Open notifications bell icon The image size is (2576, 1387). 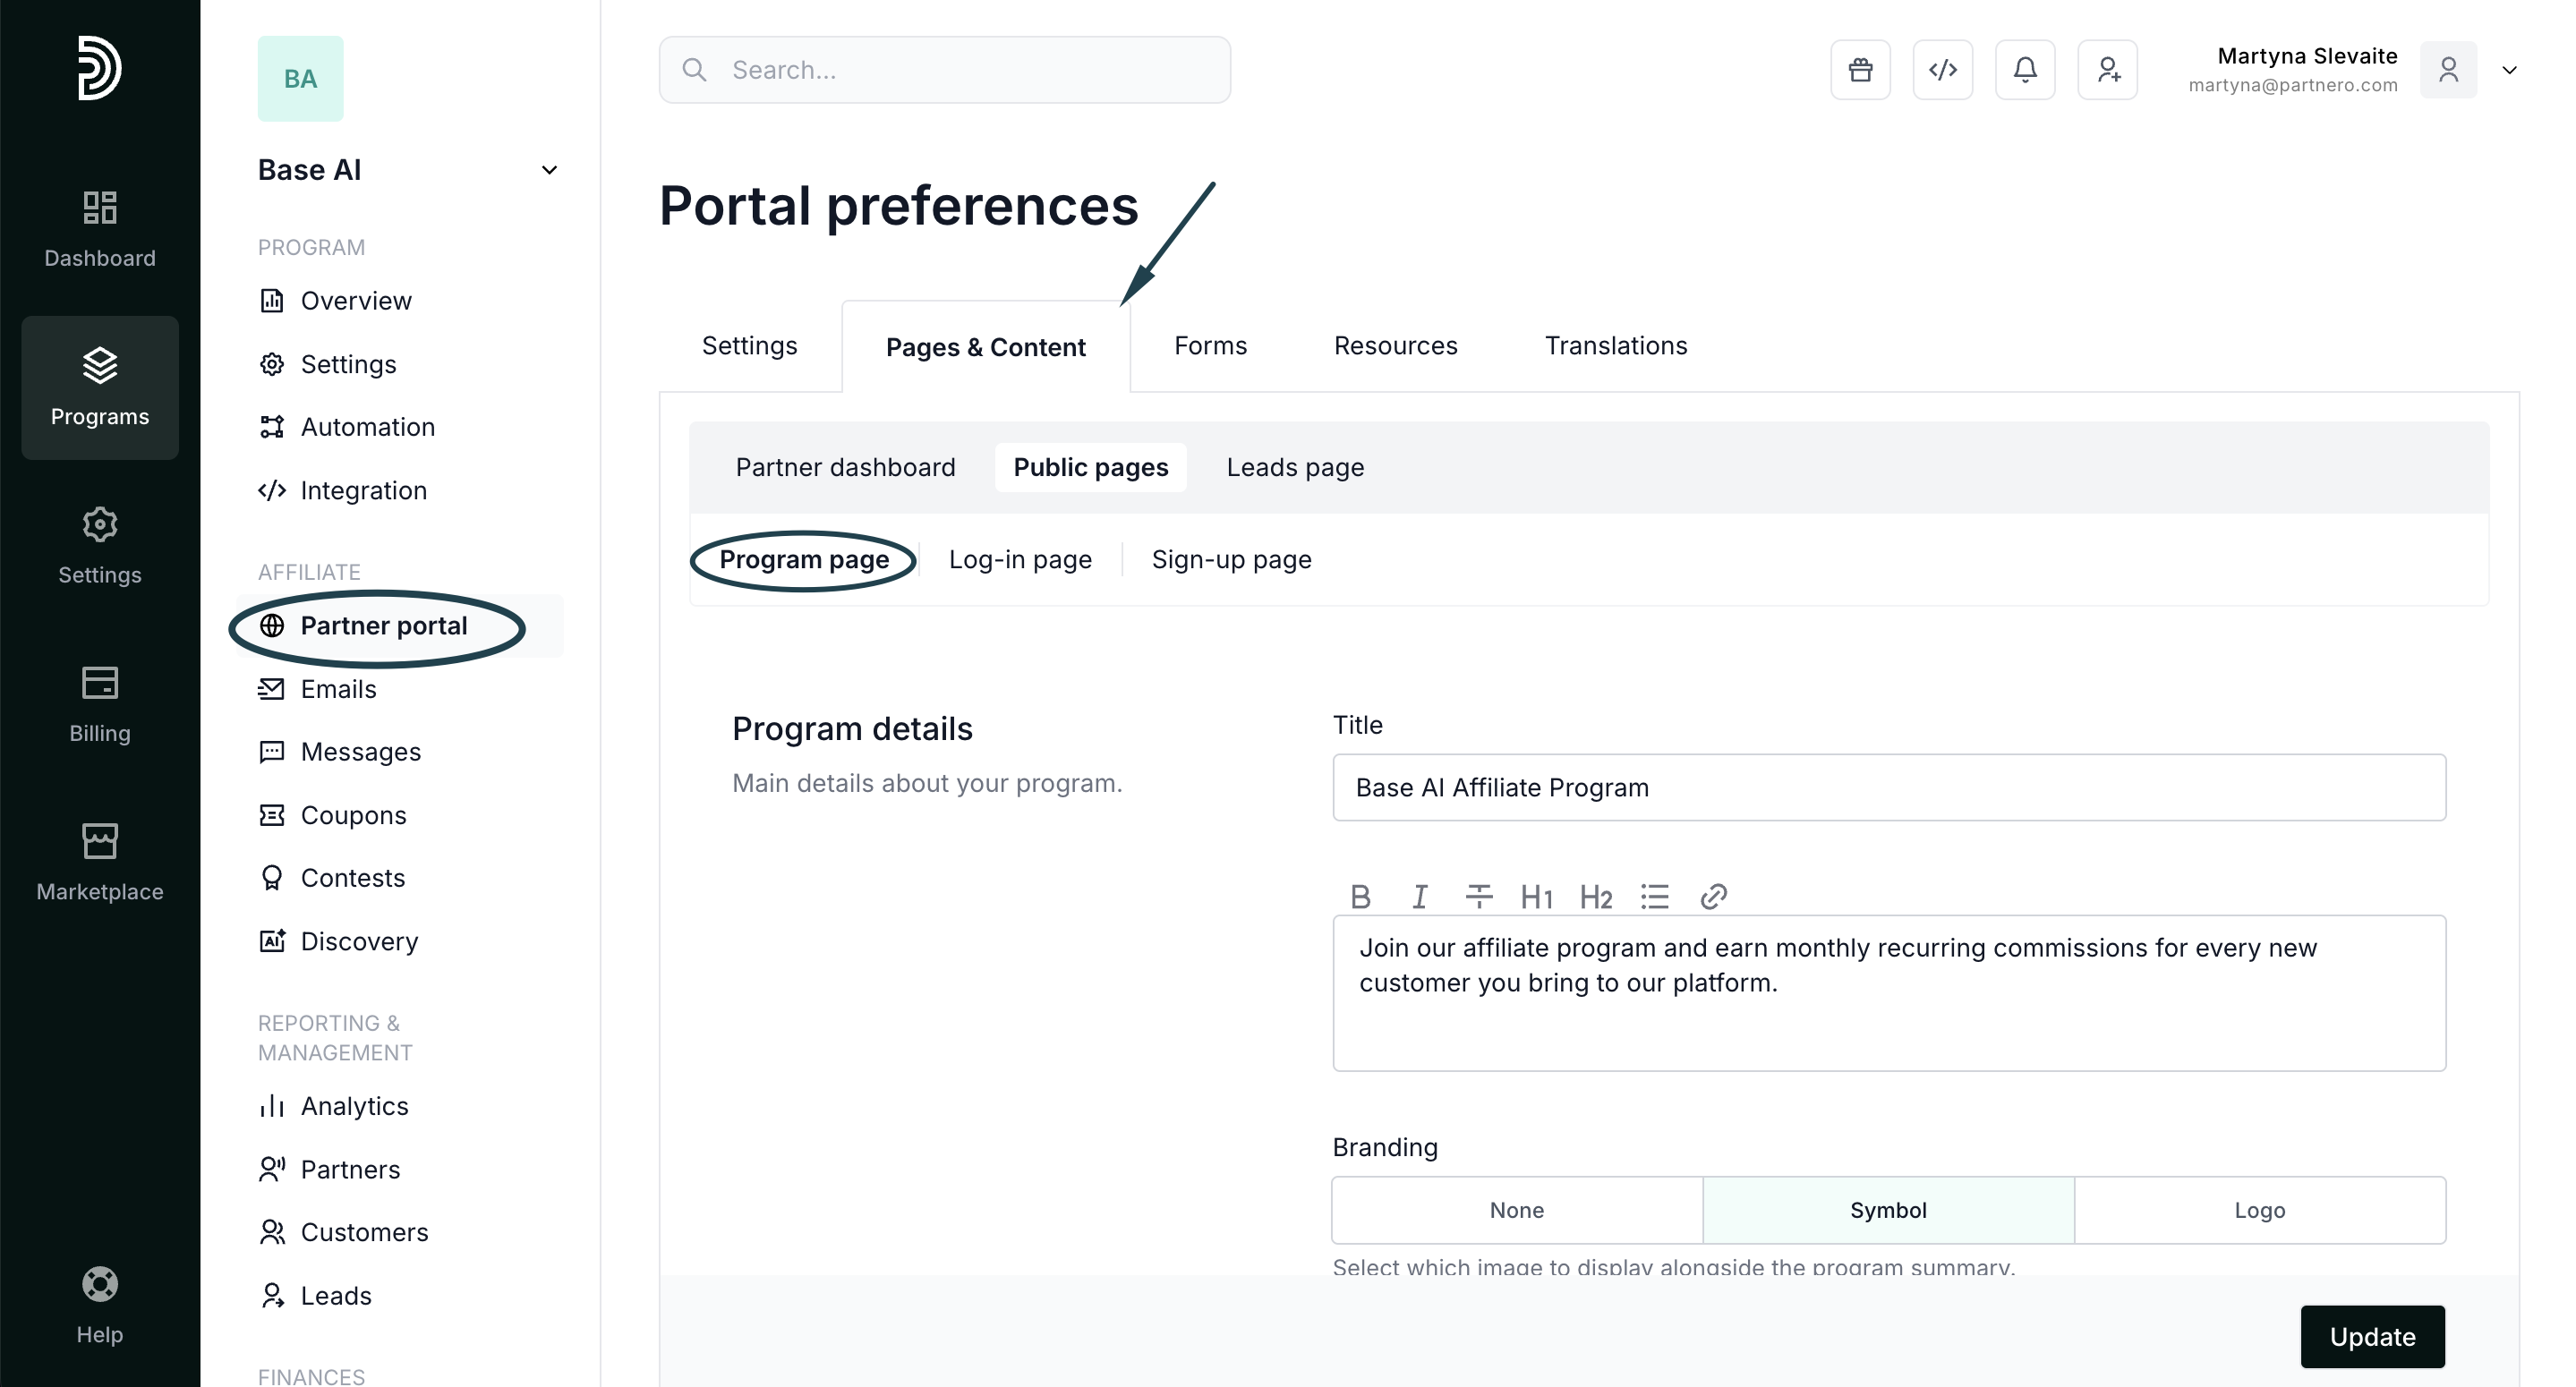coord(2025,70)
